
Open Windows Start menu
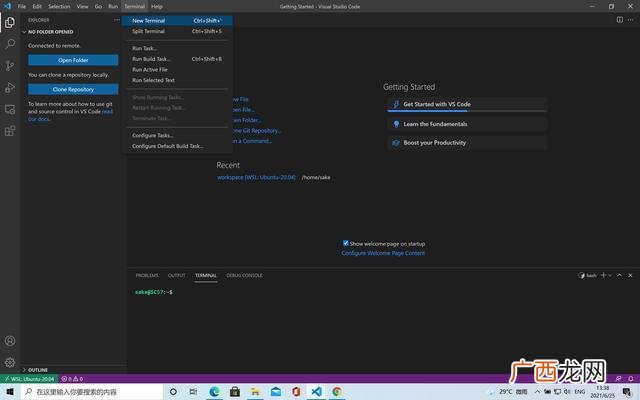pyautogui.click(x=10, y=392)
